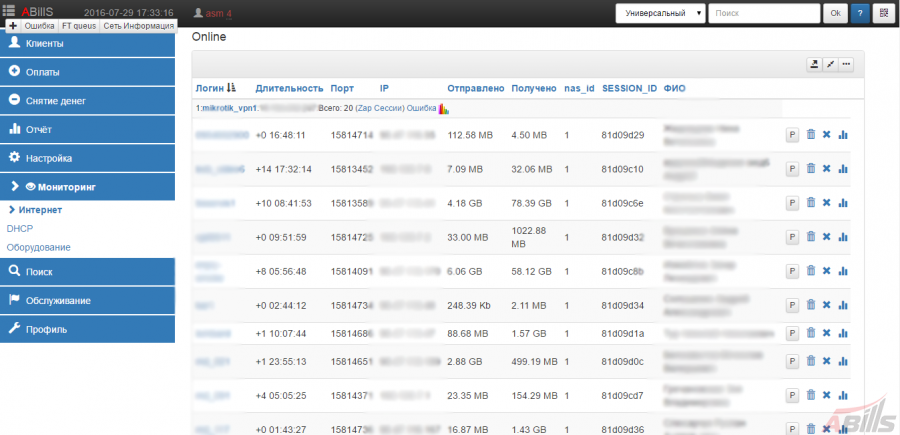900x435 pixels.
Task: Focus the Поиск search input field
Action: point(764,13)
